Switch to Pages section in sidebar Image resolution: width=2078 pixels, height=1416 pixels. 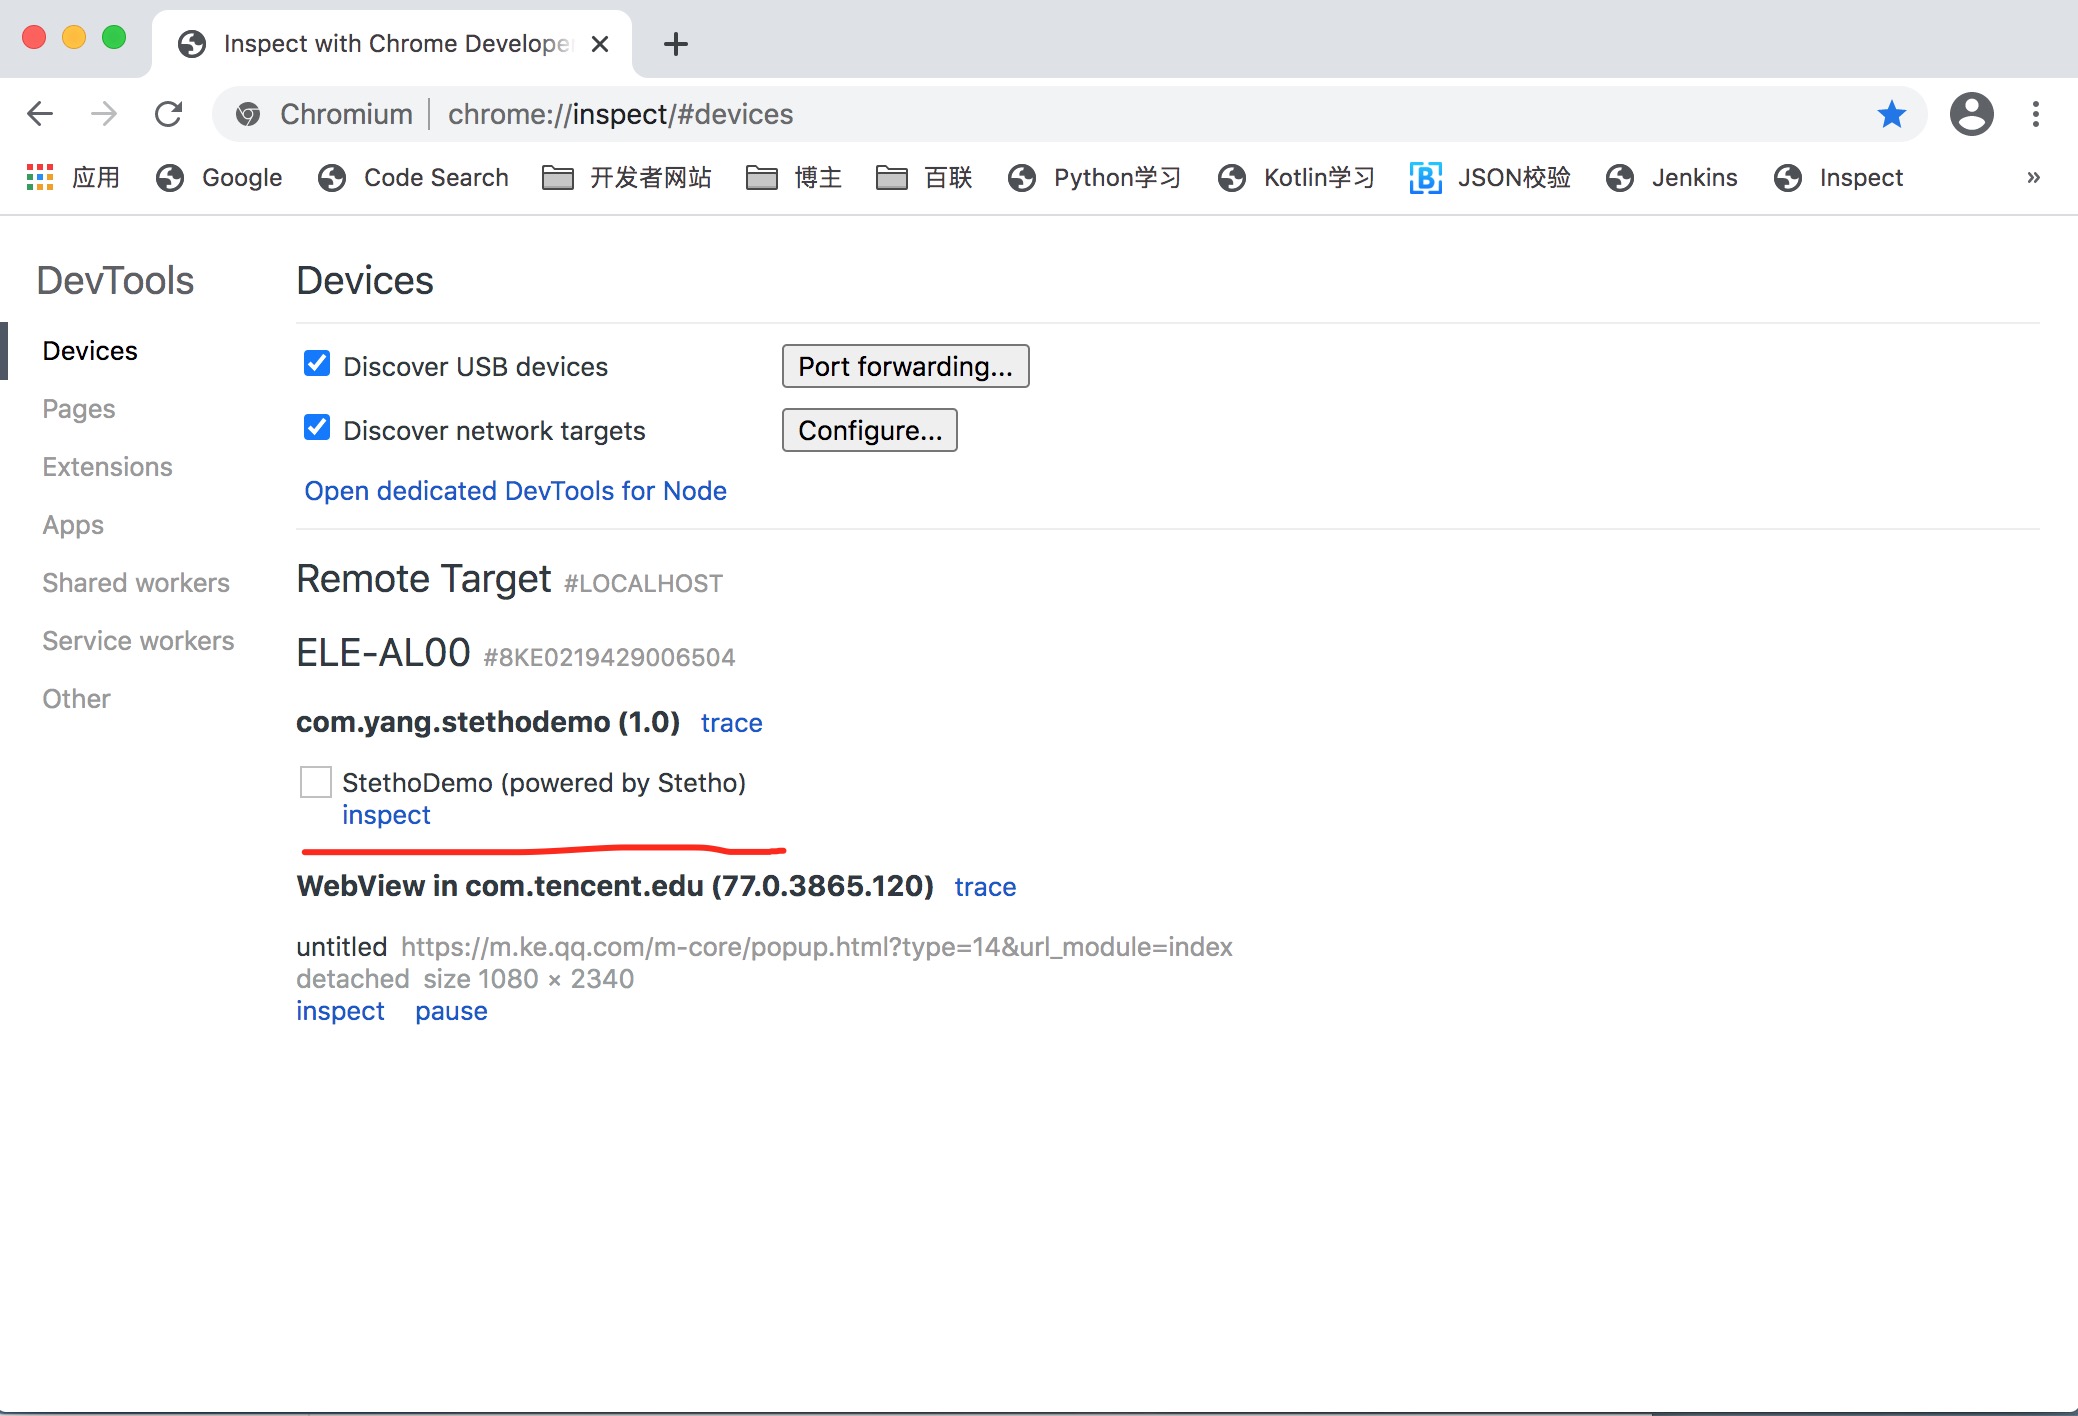79,409
